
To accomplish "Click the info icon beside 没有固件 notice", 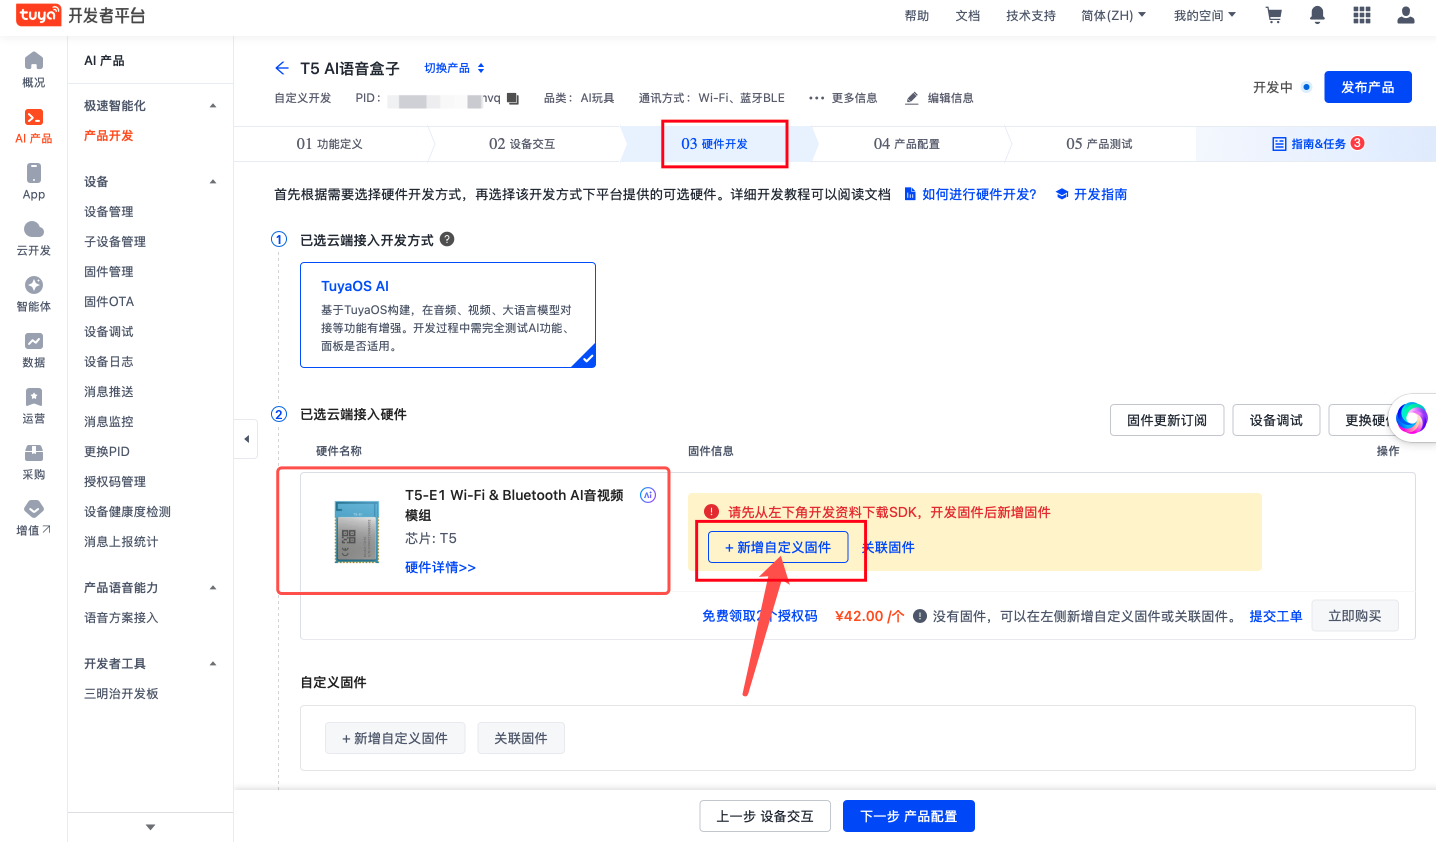I will (919, 616).
